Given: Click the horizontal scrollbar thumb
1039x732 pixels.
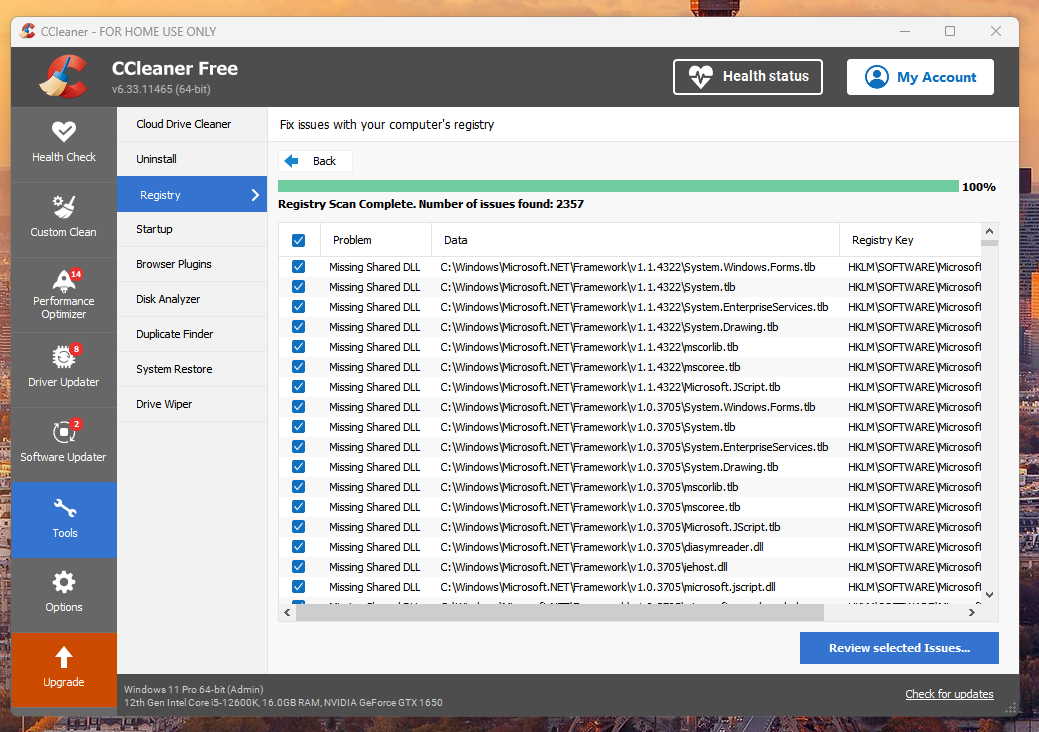Looking at the screenshot, I should (559, 613).
